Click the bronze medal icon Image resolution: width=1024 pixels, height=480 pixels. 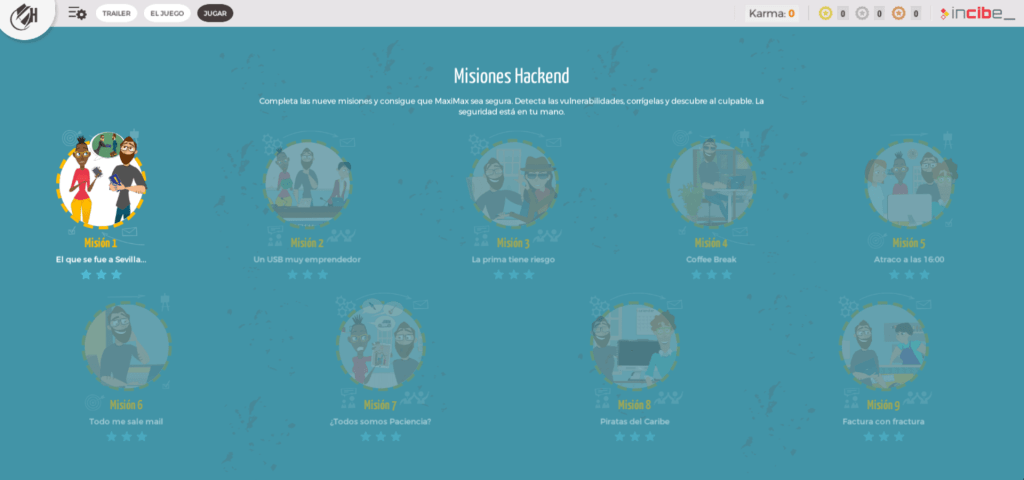pyautogui.click(x=898, y=13)
